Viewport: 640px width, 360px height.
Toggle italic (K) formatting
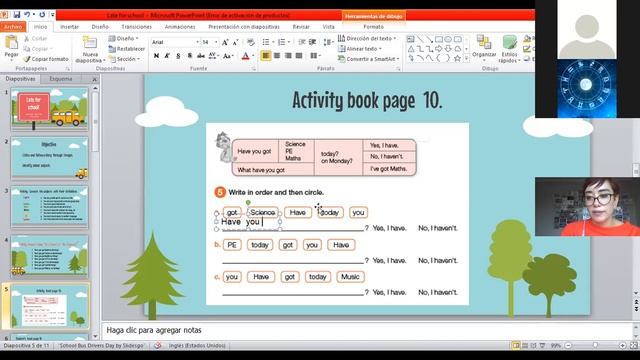tap(167, 56)
